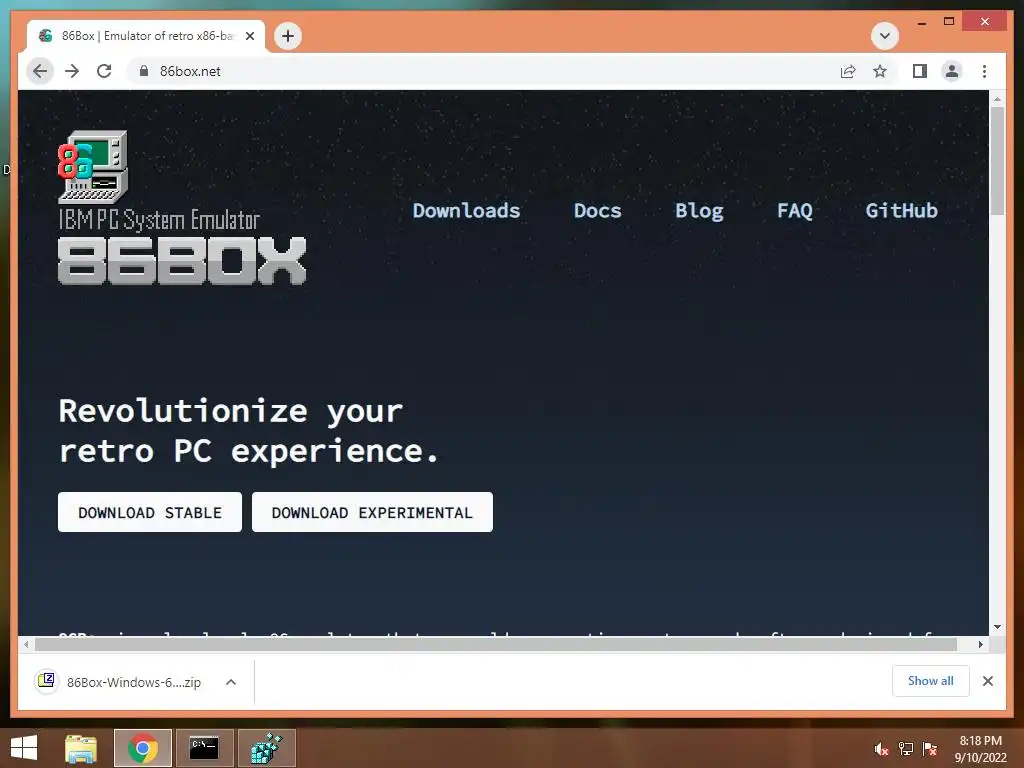Open Chrome's three-dot menu
The height and width of the screenshot is (768, 1024).
point(984,71)
